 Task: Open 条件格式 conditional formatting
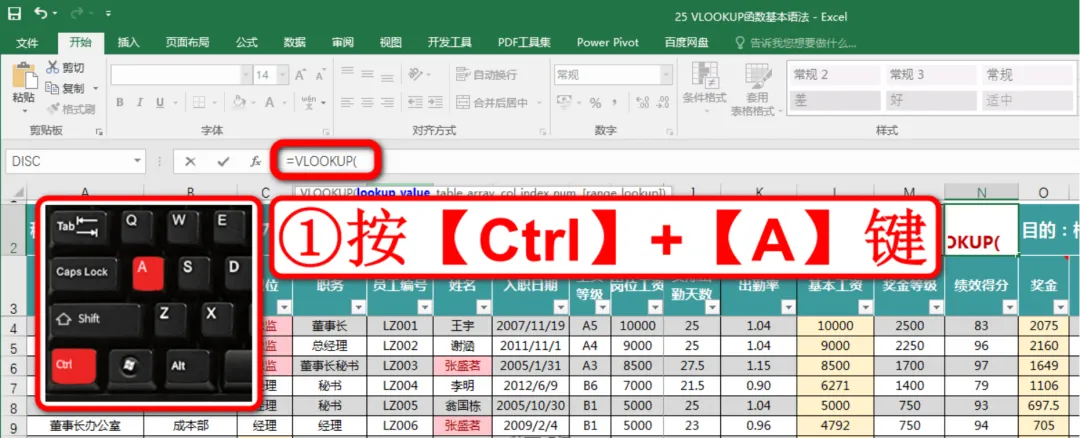(x=704, y=86)
